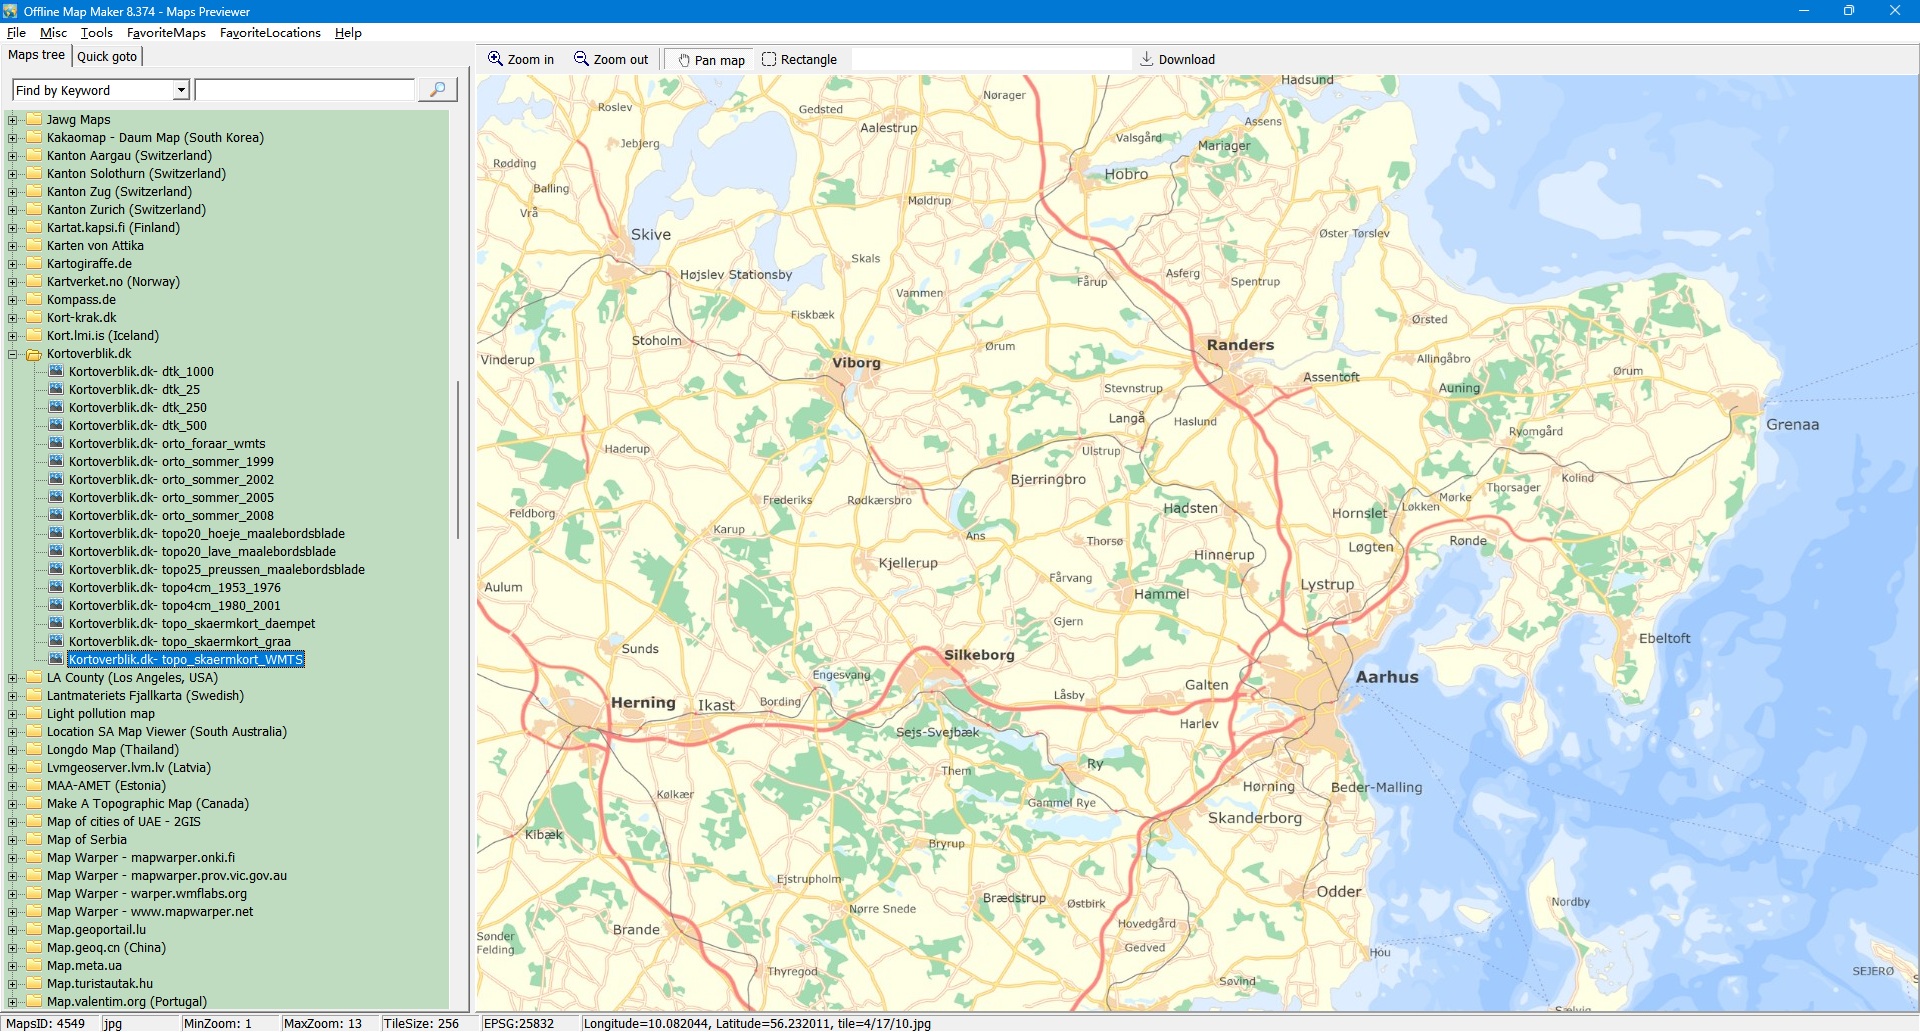
Task: Click Aarhus city on the map
Action: [x=1386, y=677]
